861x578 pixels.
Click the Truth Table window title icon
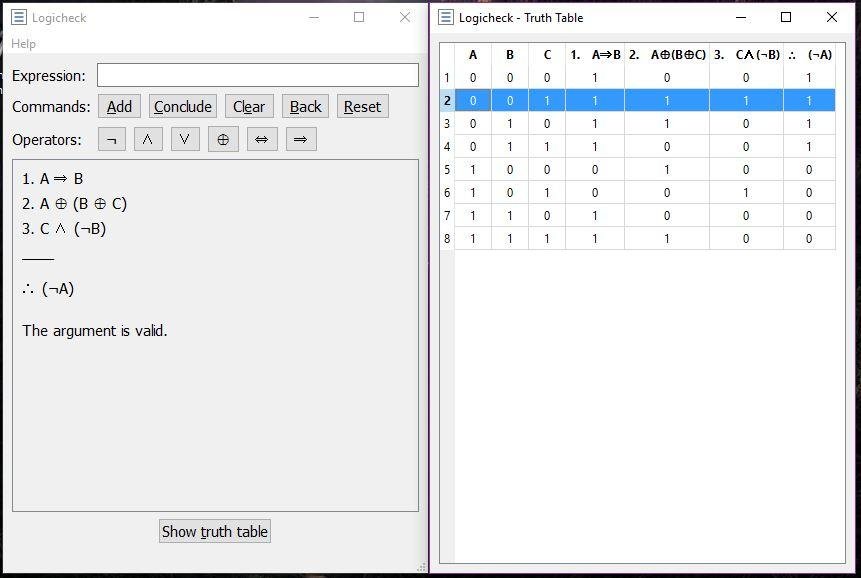coord(446,18)
